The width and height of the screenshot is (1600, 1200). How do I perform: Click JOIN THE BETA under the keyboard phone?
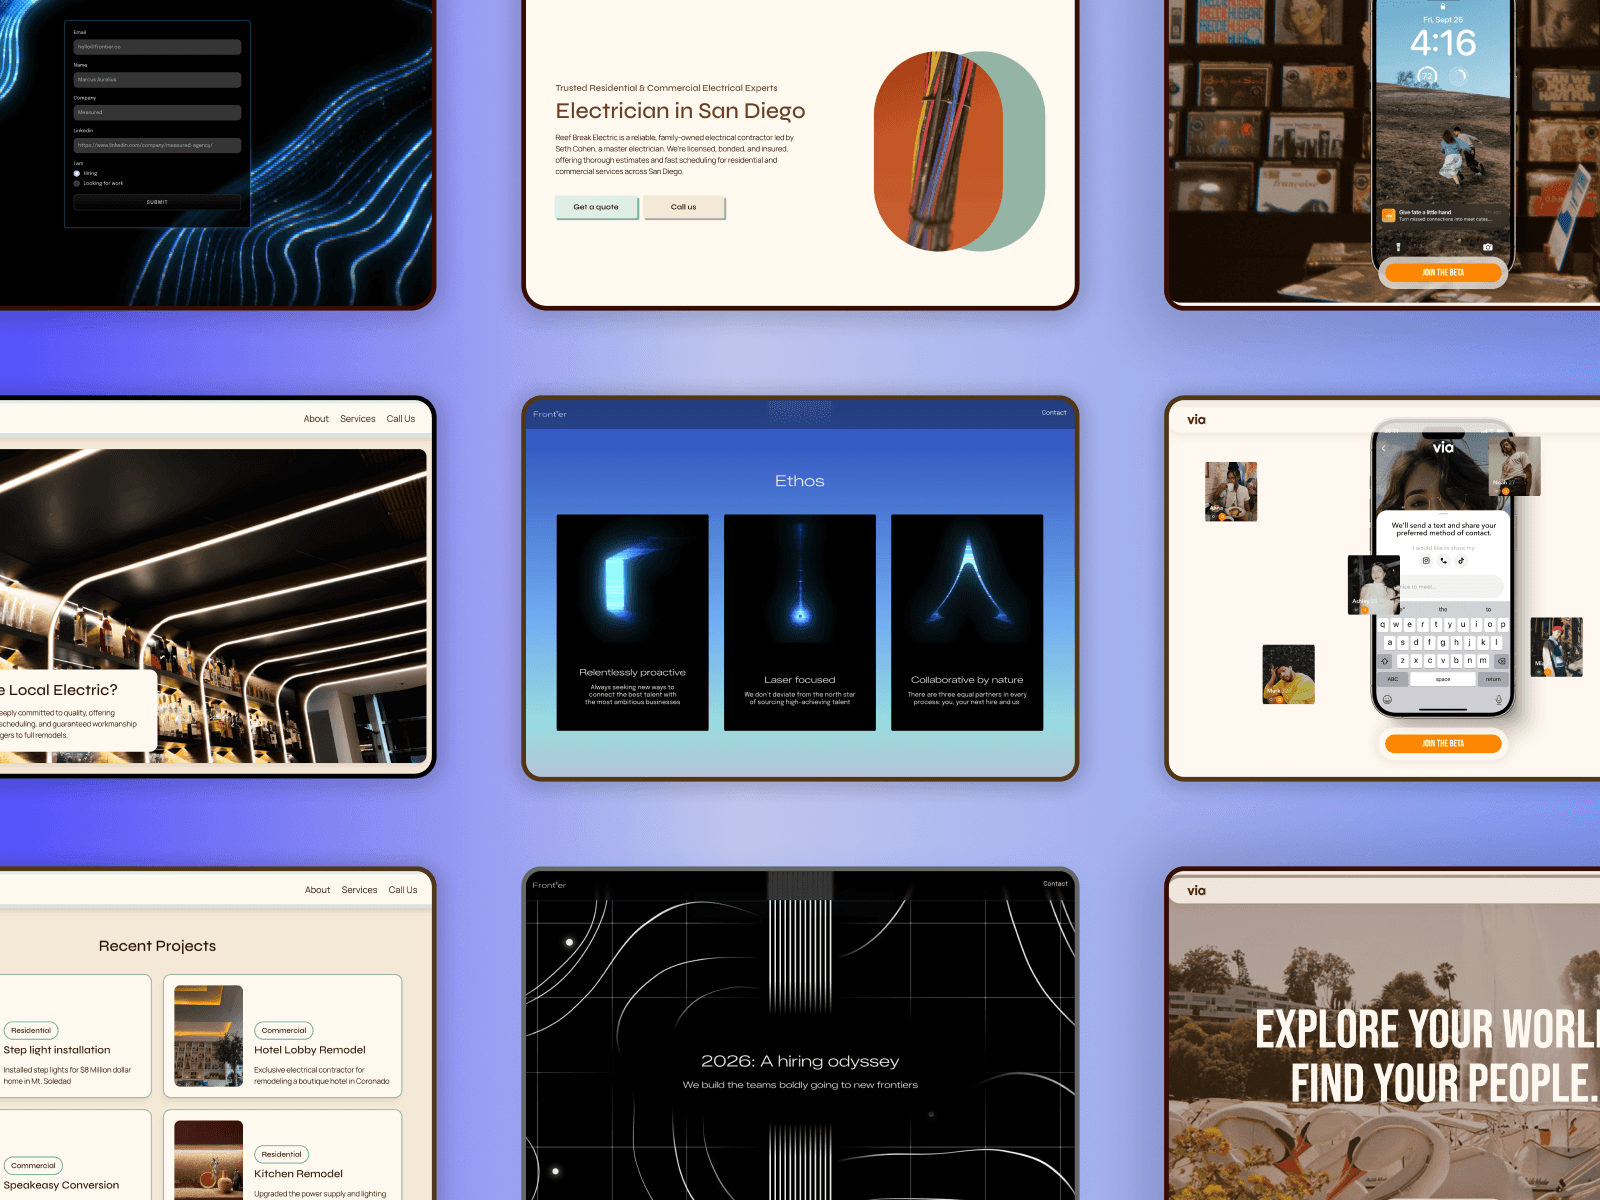[1443, 743]
